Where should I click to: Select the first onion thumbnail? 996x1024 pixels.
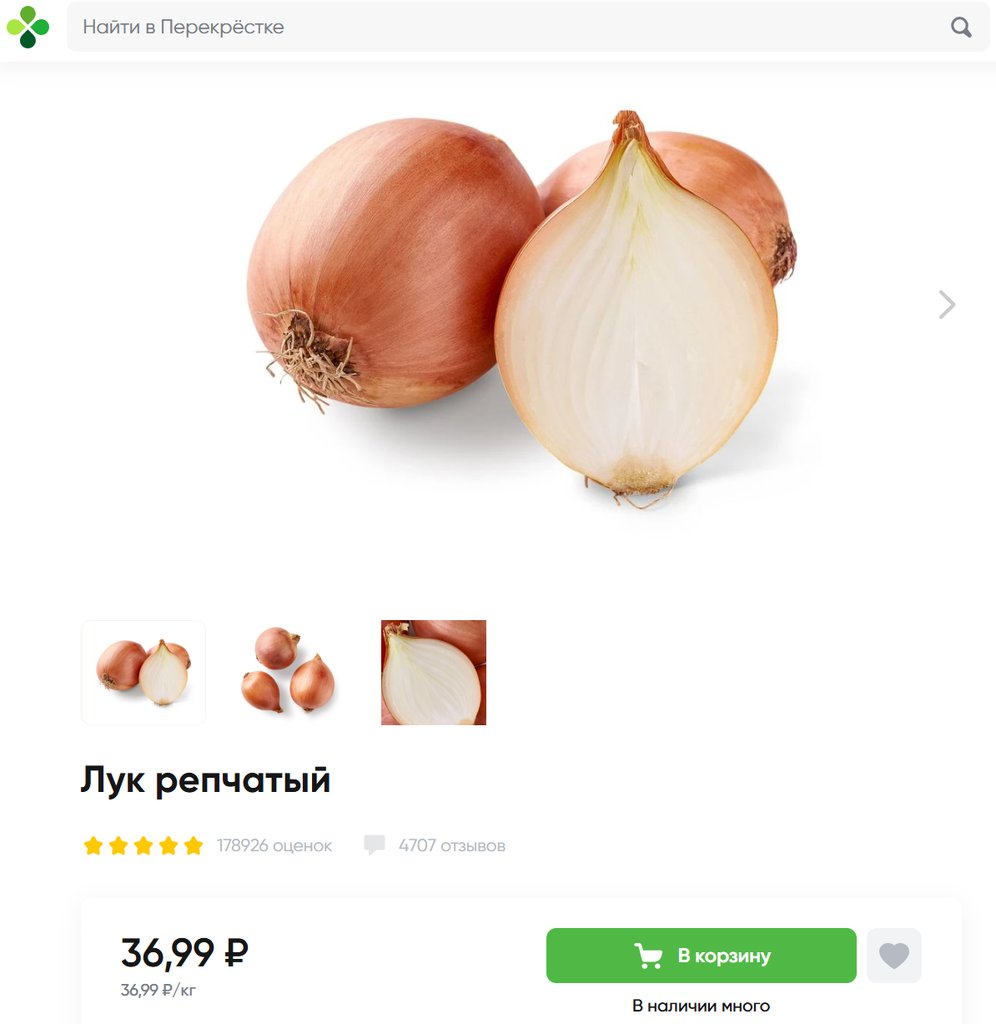coord(144,672)
